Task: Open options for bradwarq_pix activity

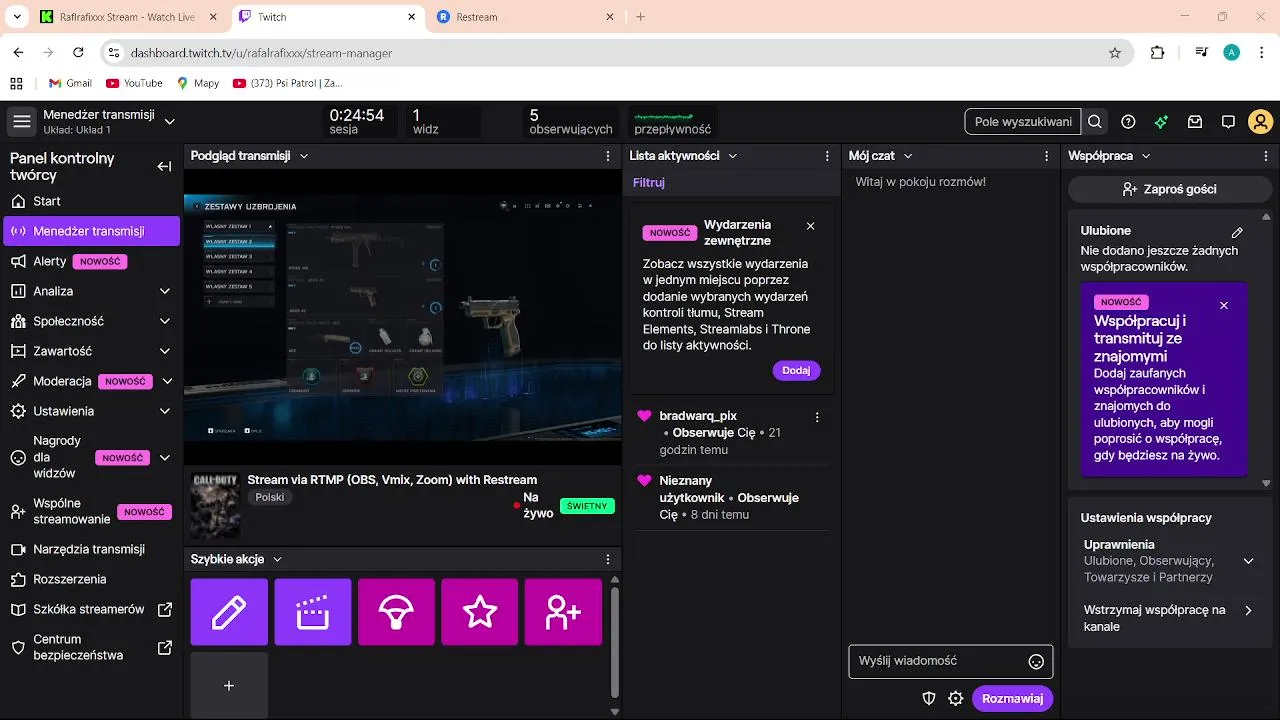Action: click(817, 417)
